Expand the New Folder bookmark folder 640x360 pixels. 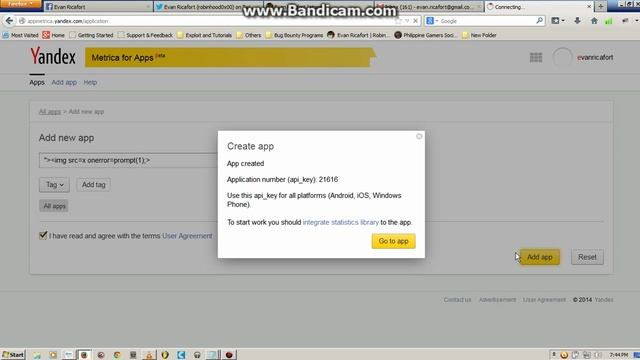(x=479, y=35)
